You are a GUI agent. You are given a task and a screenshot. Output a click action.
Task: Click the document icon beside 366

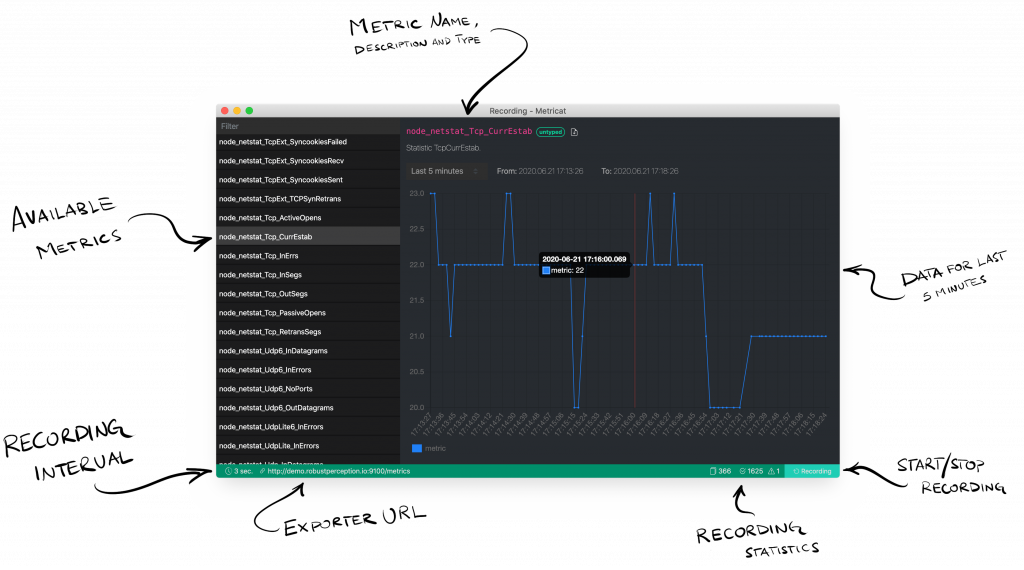[713, 471]
